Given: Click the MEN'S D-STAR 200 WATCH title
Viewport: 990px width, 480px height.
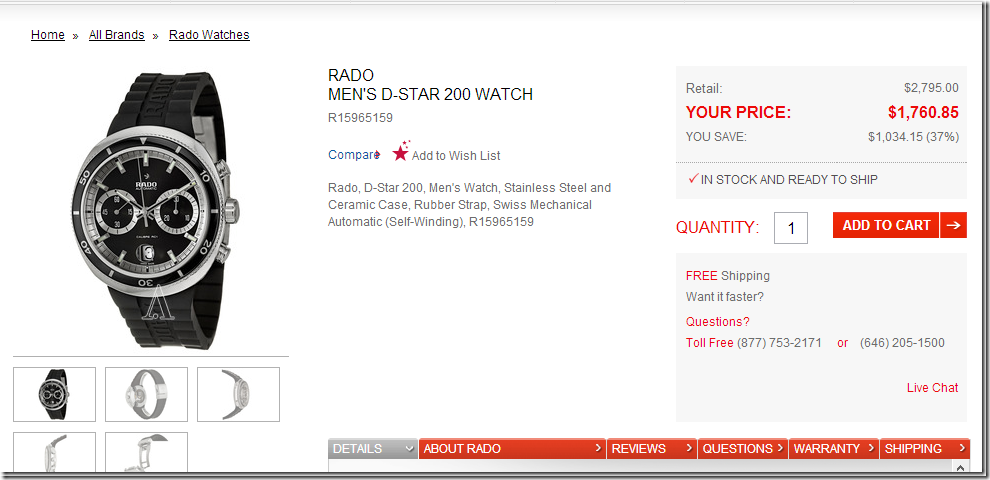Looking at the screenshot, I should (431, 95).
